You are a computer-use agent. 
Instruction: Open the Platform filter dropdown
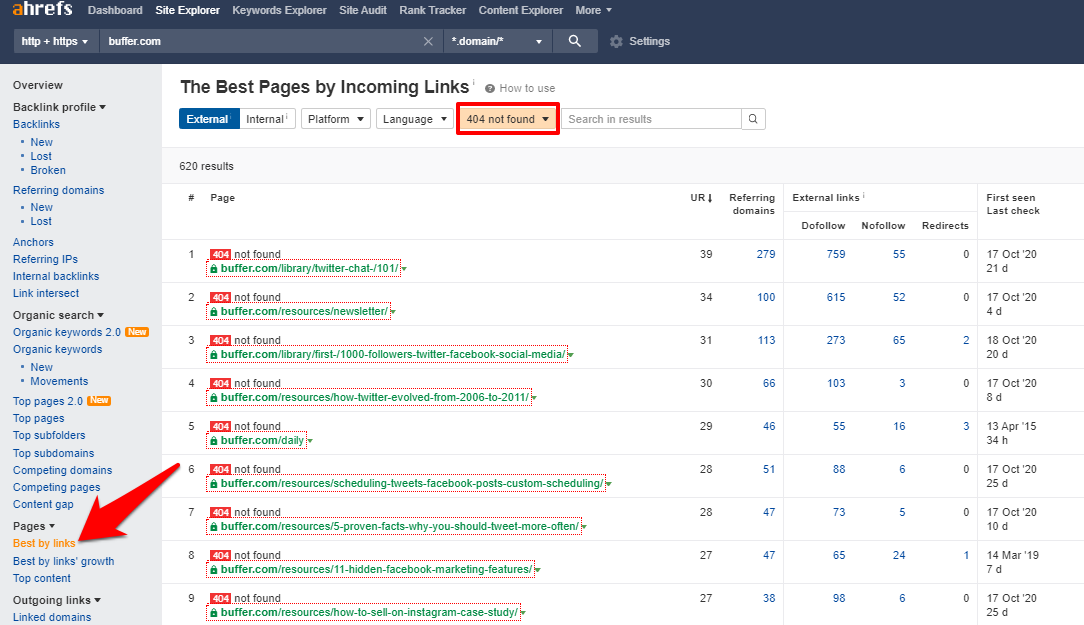pos(335,119)
